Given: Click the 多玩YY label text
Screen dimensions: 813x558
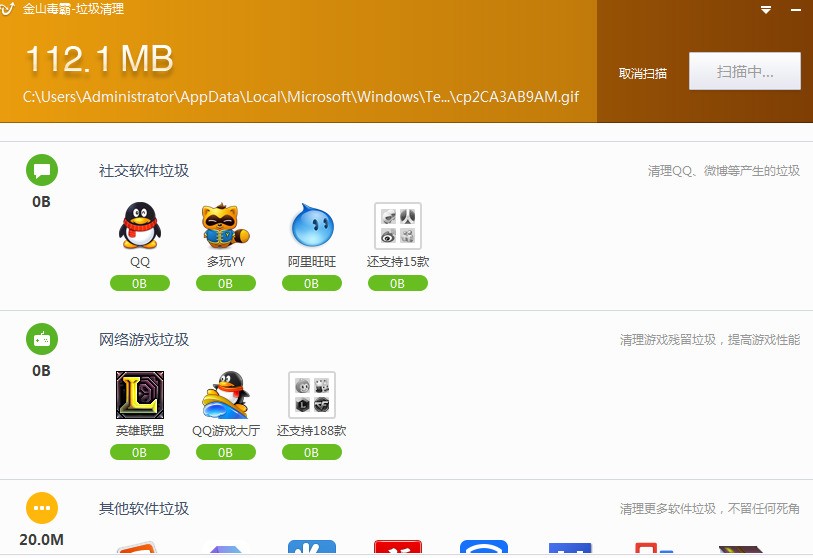Looking at the screenshot, I should click(x=226, y=261).
